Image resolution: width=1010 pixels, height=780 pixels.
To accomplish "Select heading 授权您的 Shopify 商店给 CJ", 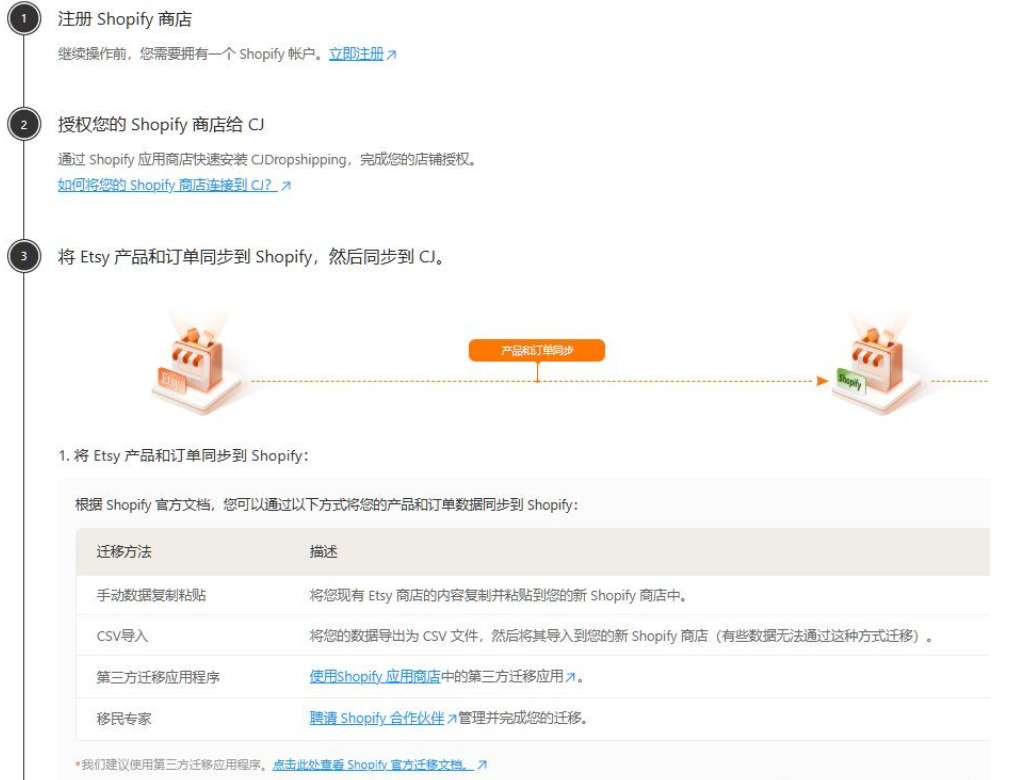I will point(161,124).
